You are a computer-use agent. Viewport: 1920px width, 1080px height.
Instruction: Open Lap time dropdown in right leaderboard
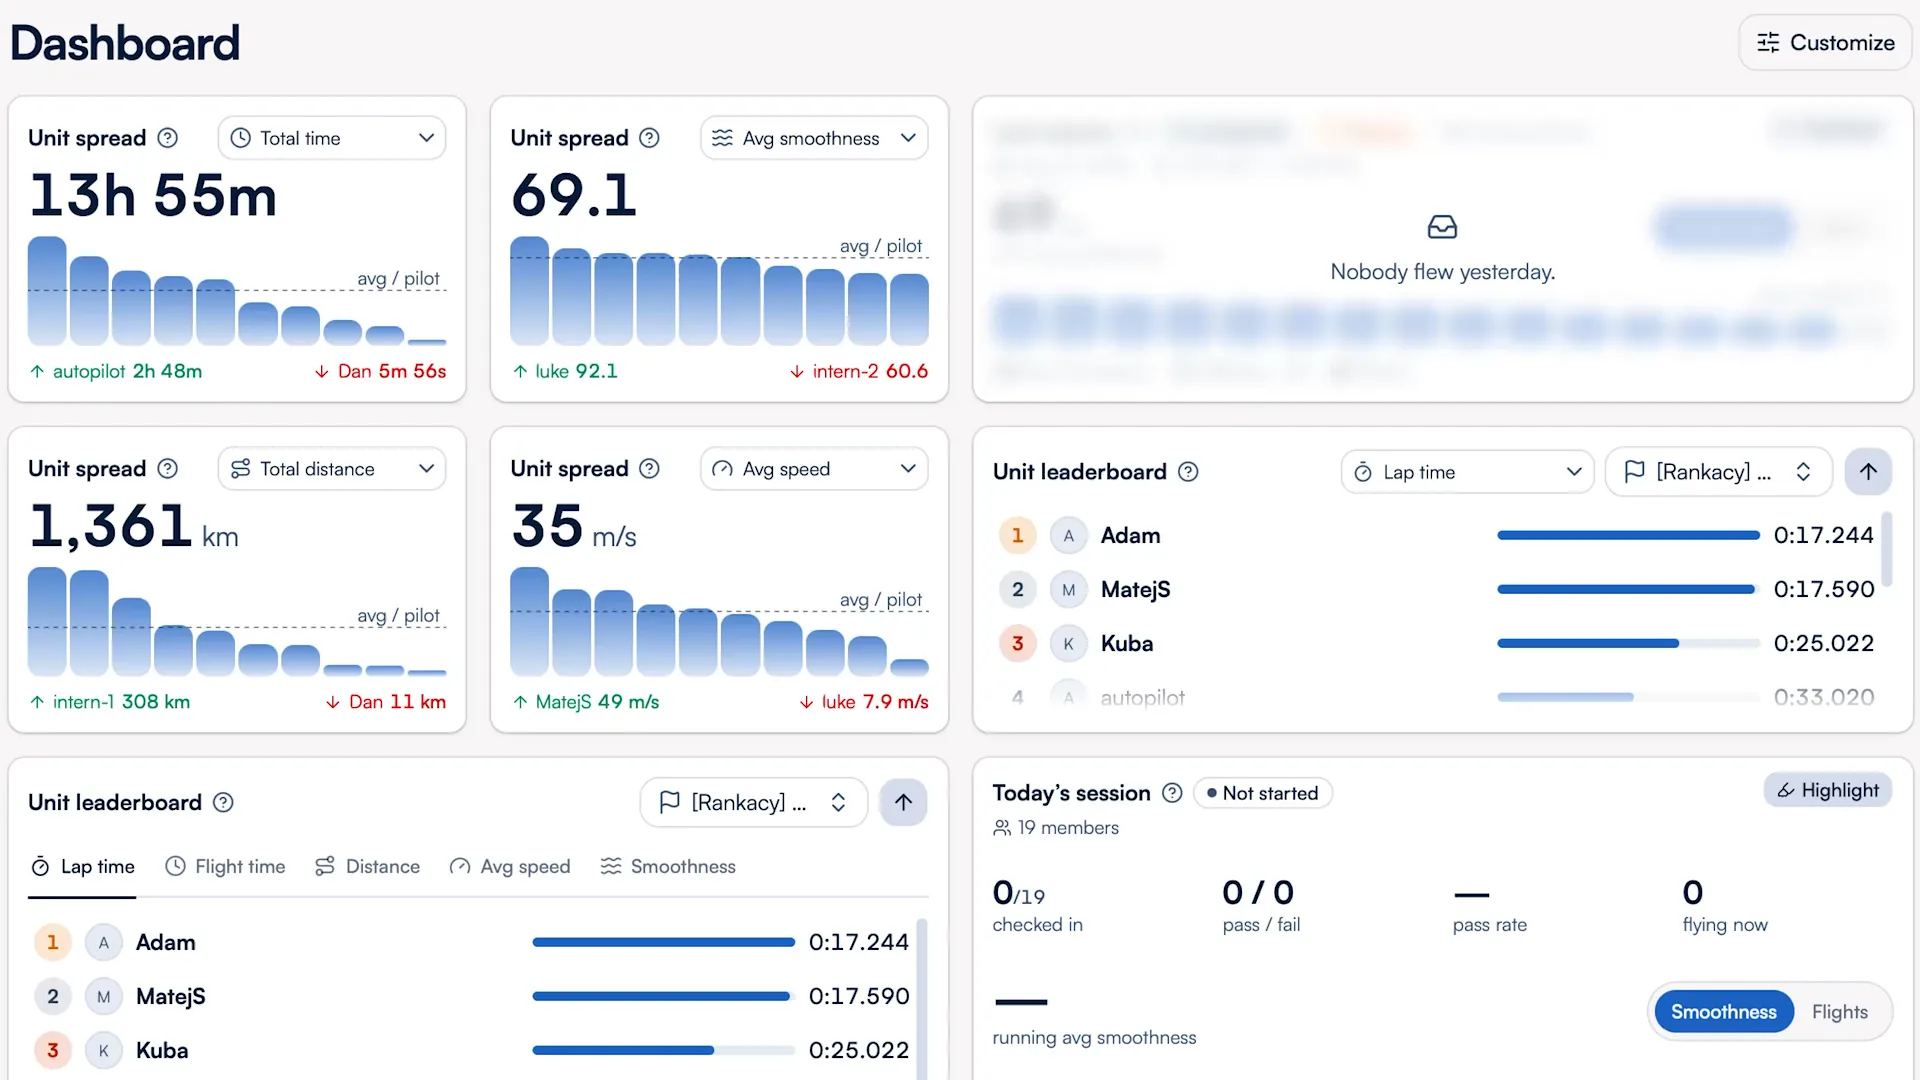(1467, 472)
